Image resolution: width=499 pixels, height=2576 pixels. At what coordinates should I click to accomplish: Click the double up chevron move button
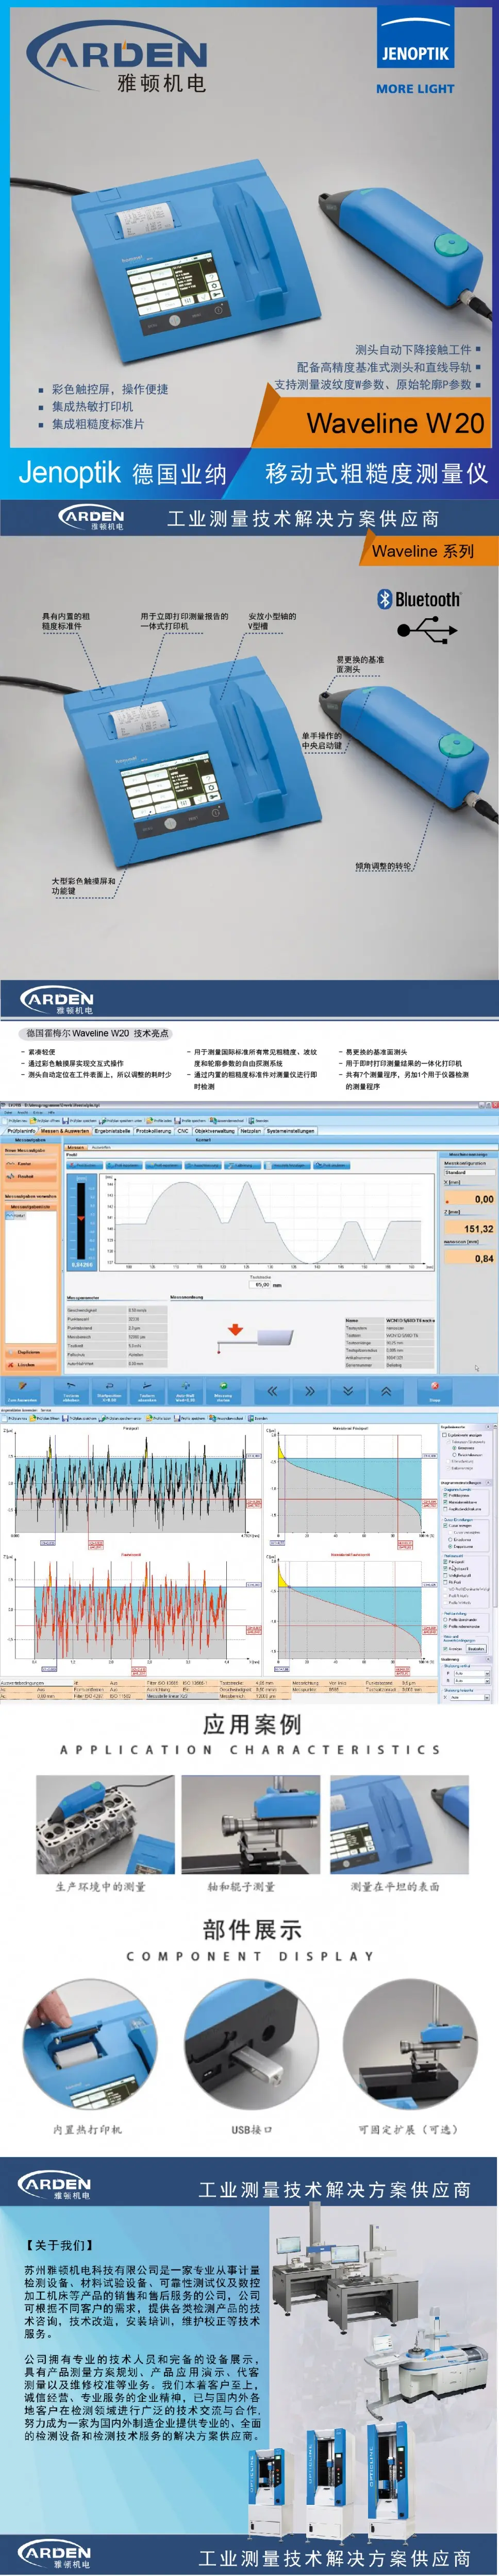[x=386, y=1391]
